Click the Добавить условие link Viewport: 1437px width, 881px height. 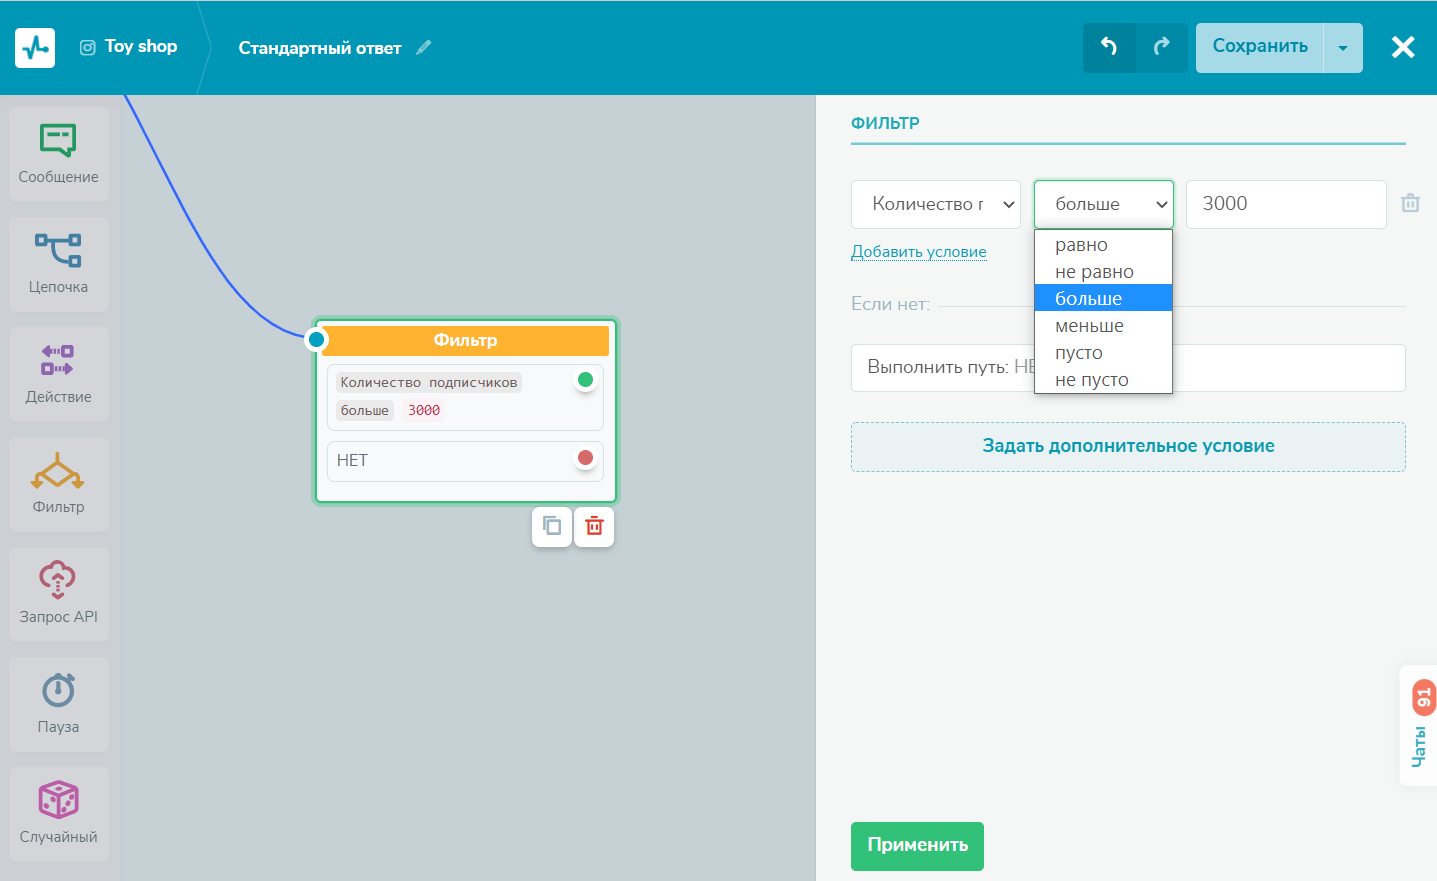pos(918,252)
